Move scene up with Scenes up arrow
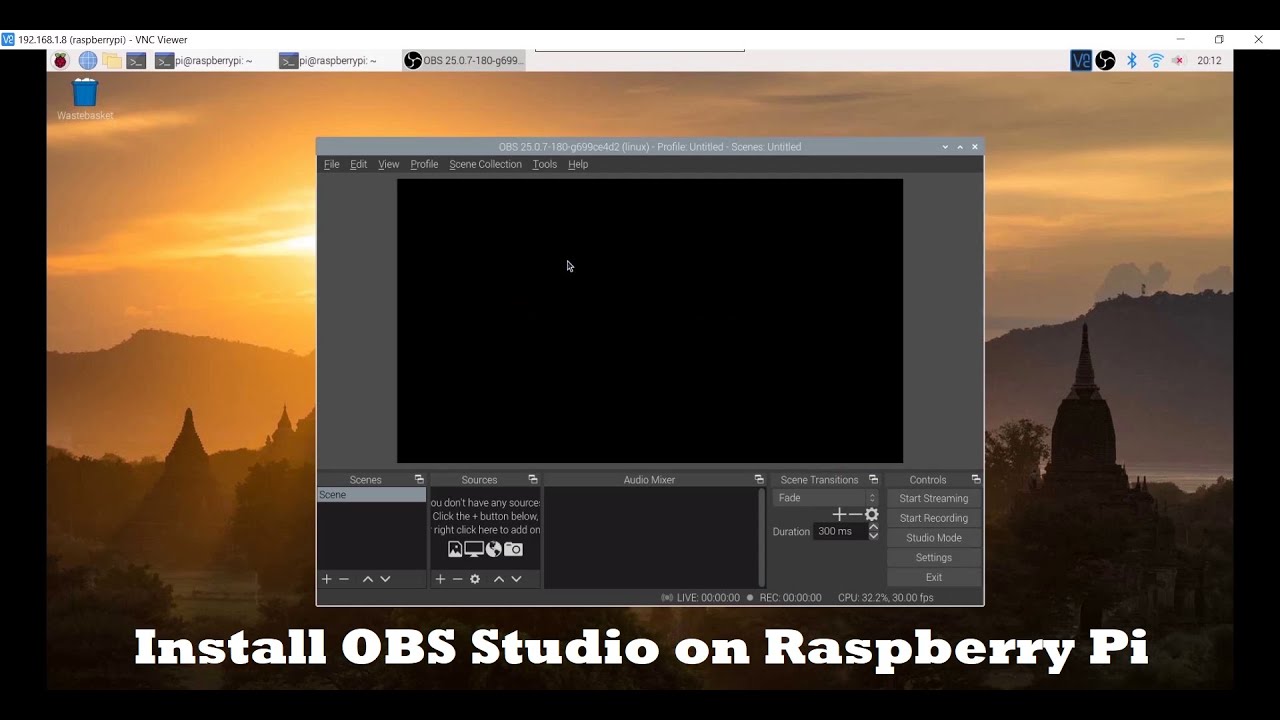The height and width of the screenshot is (720, 1280). point(368,579)
